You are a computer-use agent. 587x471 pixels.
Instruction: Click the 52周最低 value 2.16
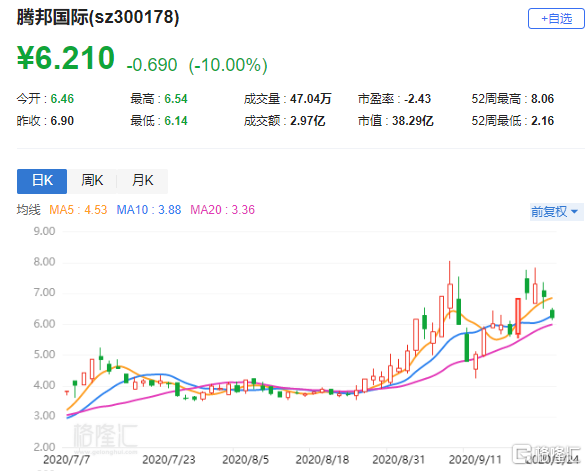[542, 121]
